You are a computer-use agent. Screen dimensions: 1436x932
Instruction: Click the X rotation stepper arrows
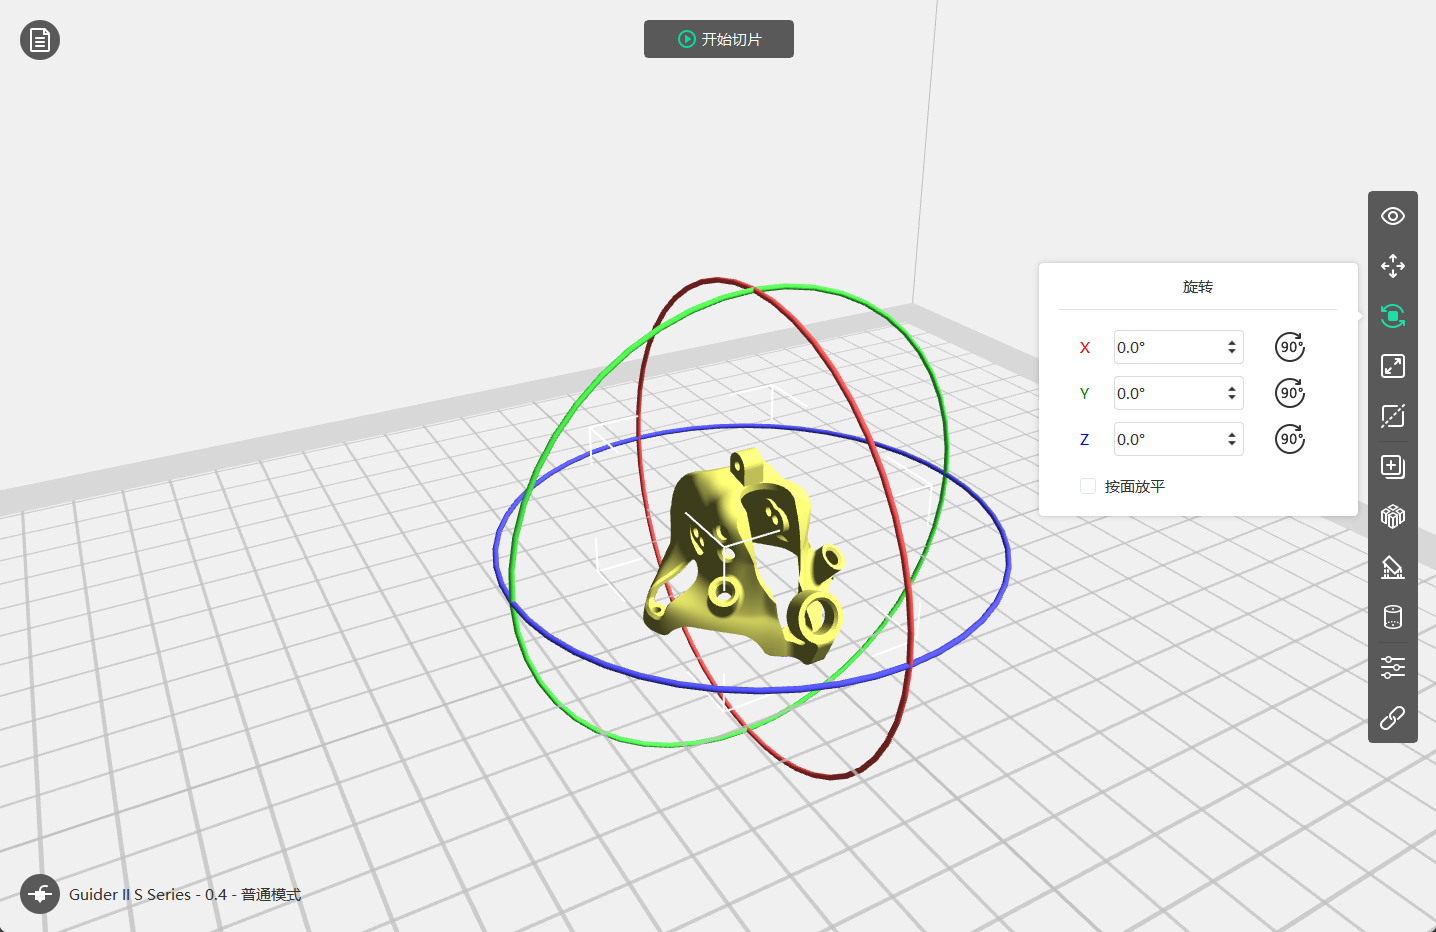point(1232,347)
